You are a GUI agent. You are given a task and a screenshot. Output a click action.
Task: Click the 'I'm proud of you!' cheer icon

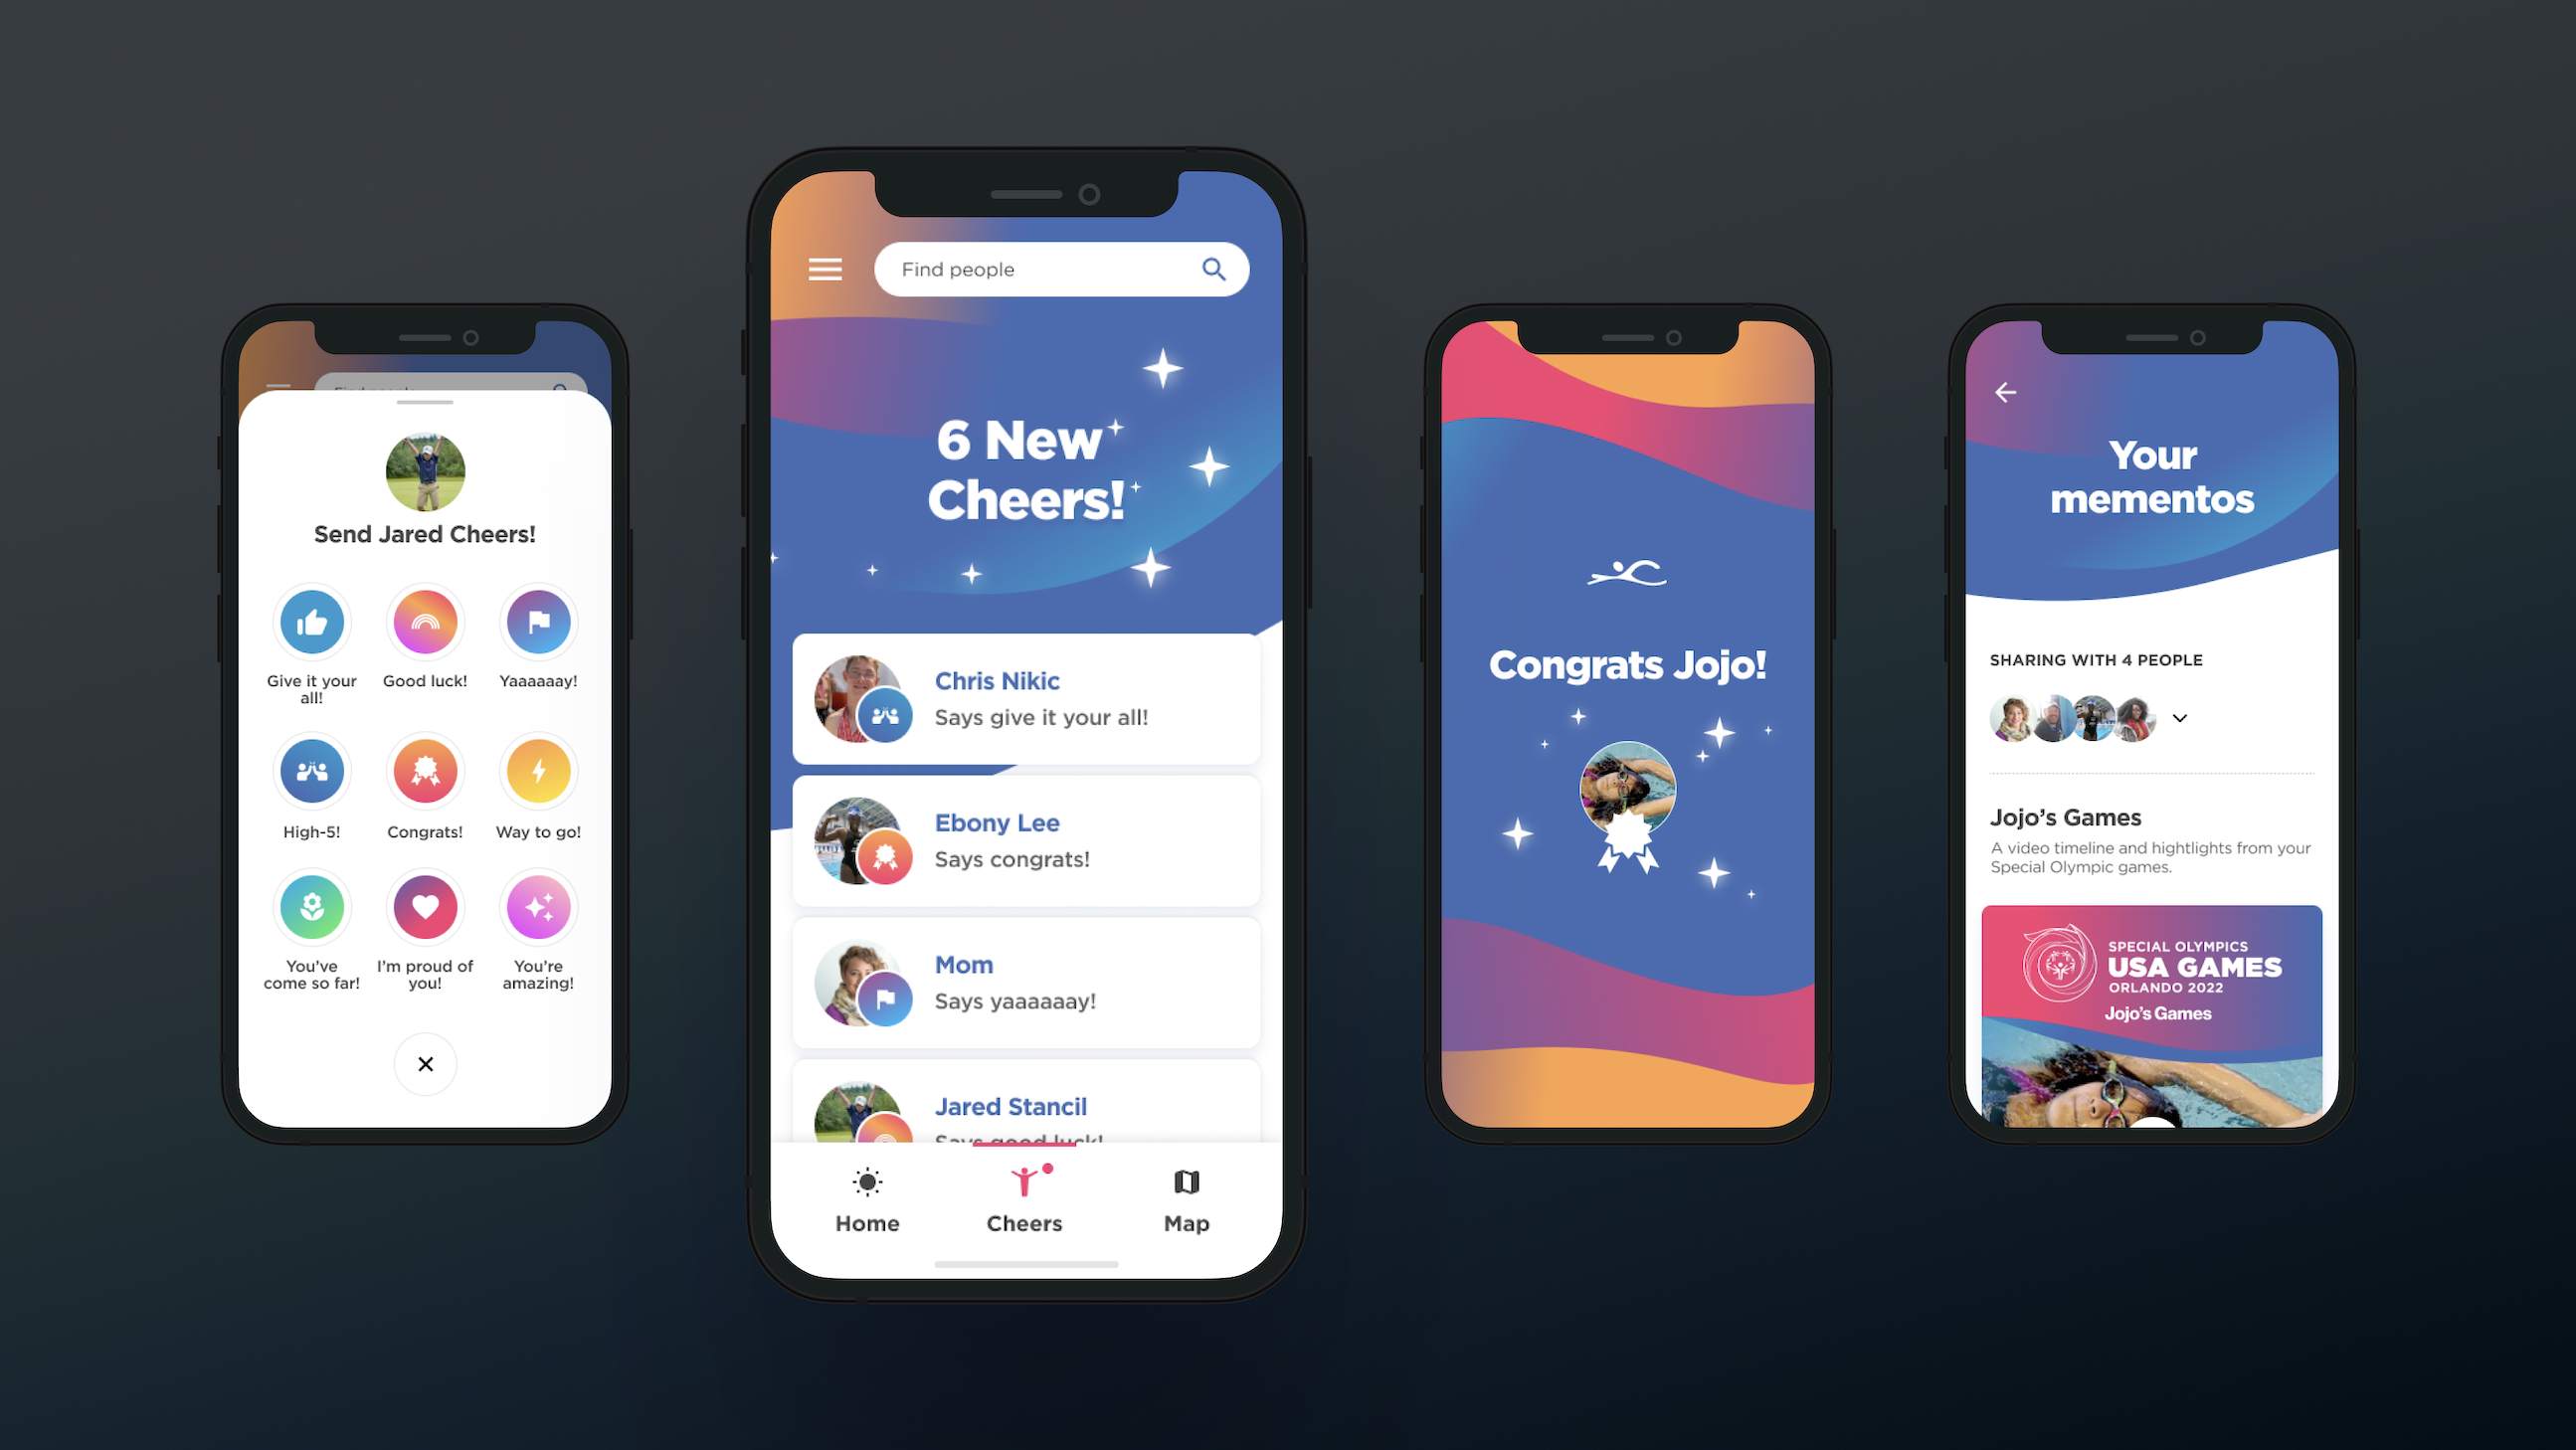425,911
